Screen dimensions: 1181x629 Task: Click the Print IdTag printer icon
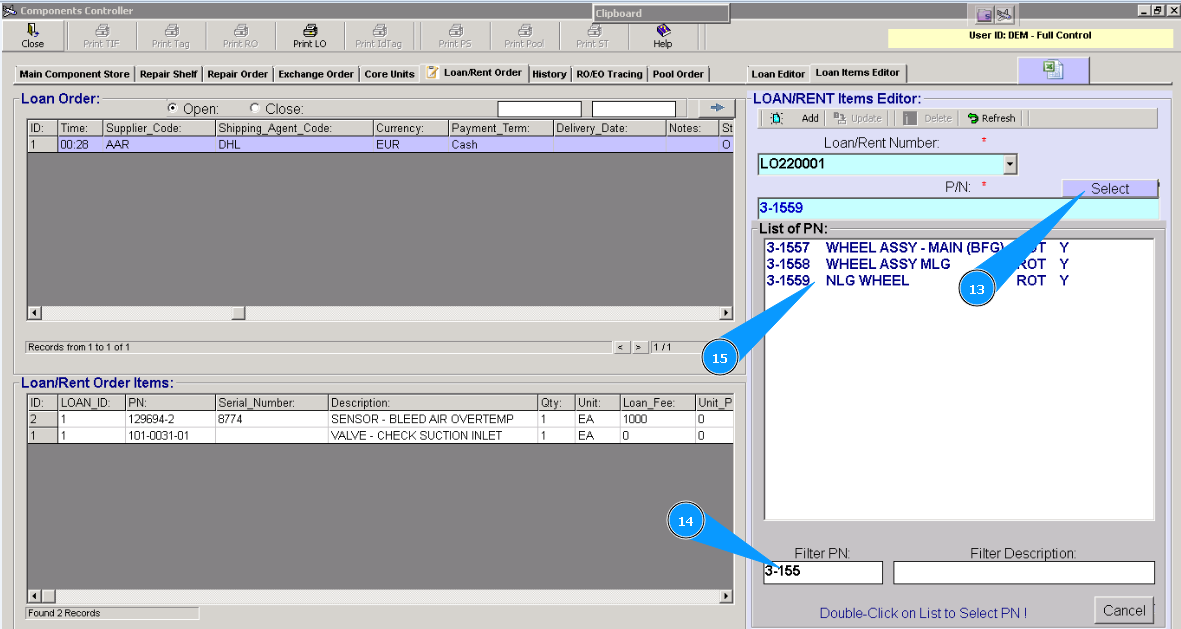[x=379, y=30]
